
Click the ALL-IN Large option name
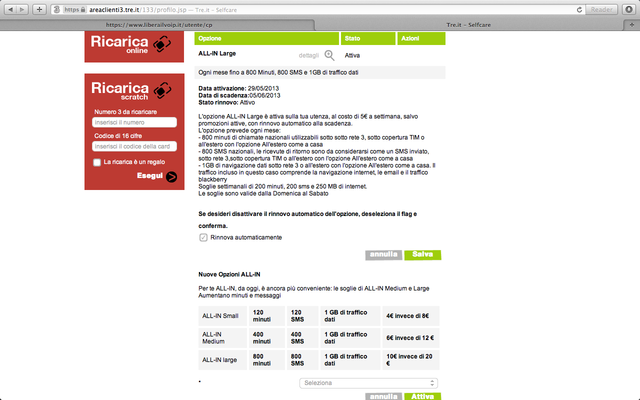point(217,53)
